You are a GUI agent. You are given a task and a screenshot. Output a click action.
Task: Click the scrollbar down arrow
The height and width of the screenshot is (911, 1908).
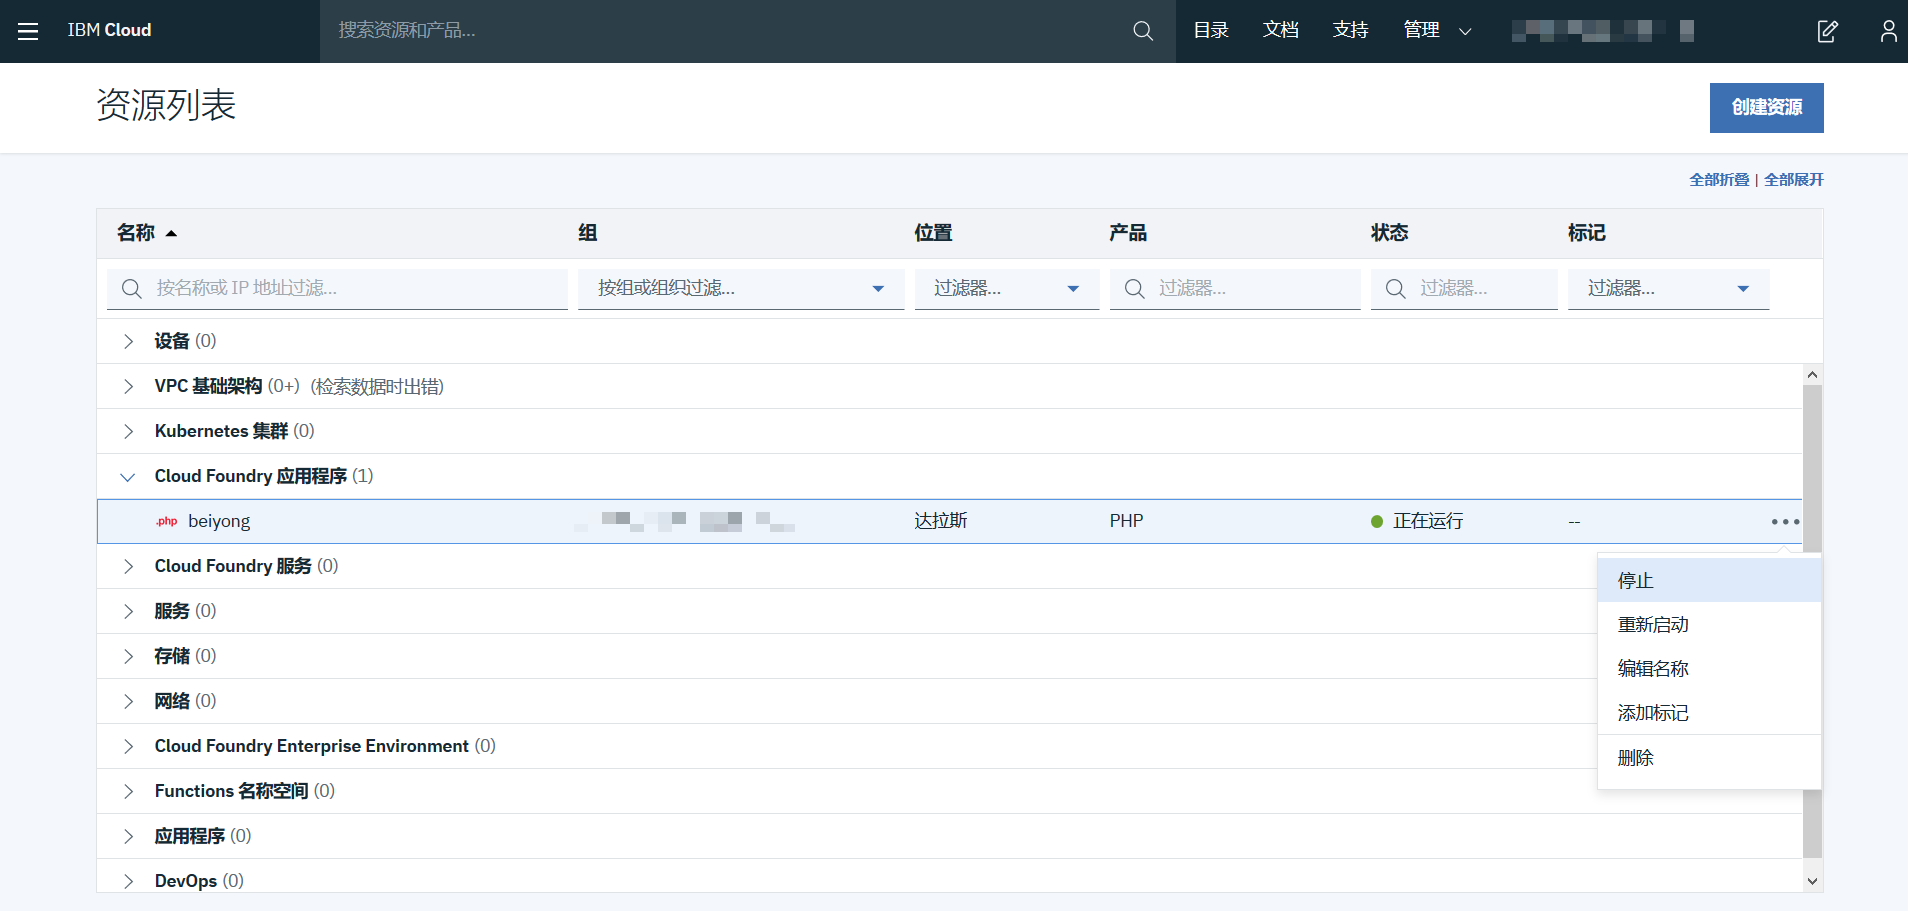click(x=1812, y=881)
